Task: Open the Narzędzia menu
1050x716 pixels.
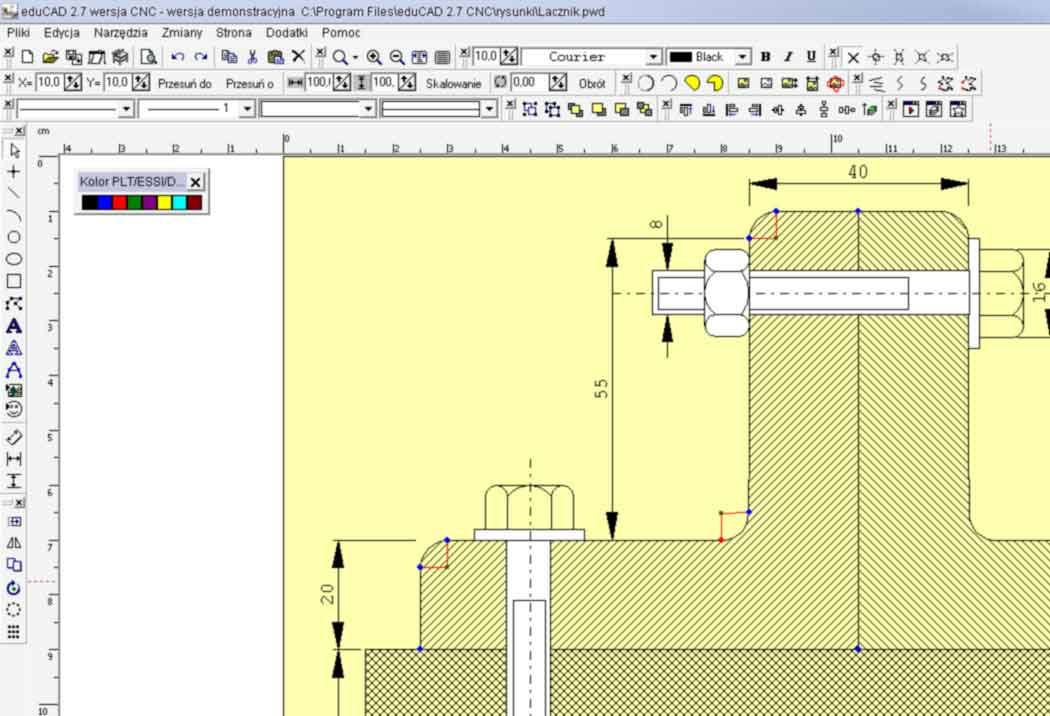Action: pos(121,32)
